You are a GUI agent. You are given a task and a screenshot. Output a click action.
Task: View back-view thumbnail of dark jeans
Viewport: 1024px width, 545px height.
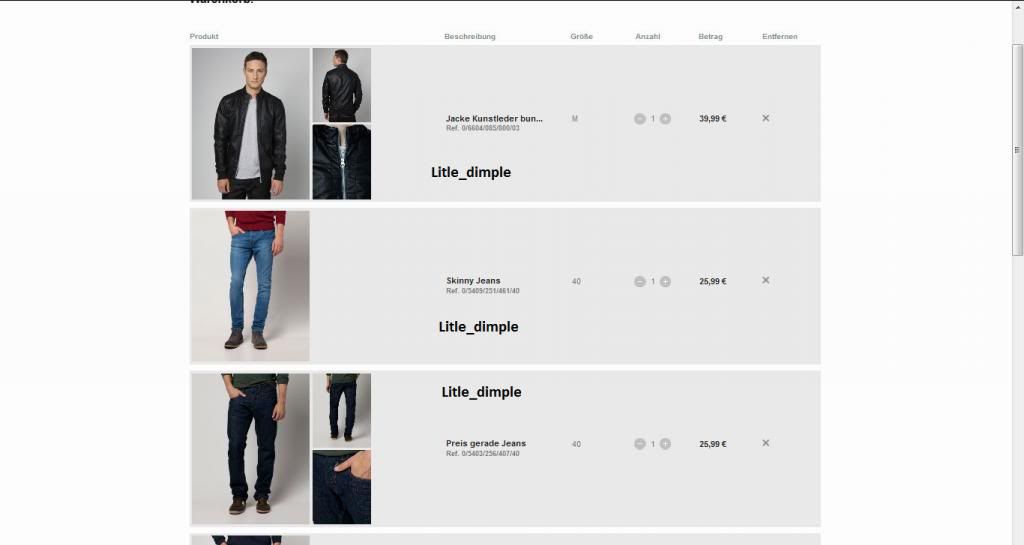[342, 411]
